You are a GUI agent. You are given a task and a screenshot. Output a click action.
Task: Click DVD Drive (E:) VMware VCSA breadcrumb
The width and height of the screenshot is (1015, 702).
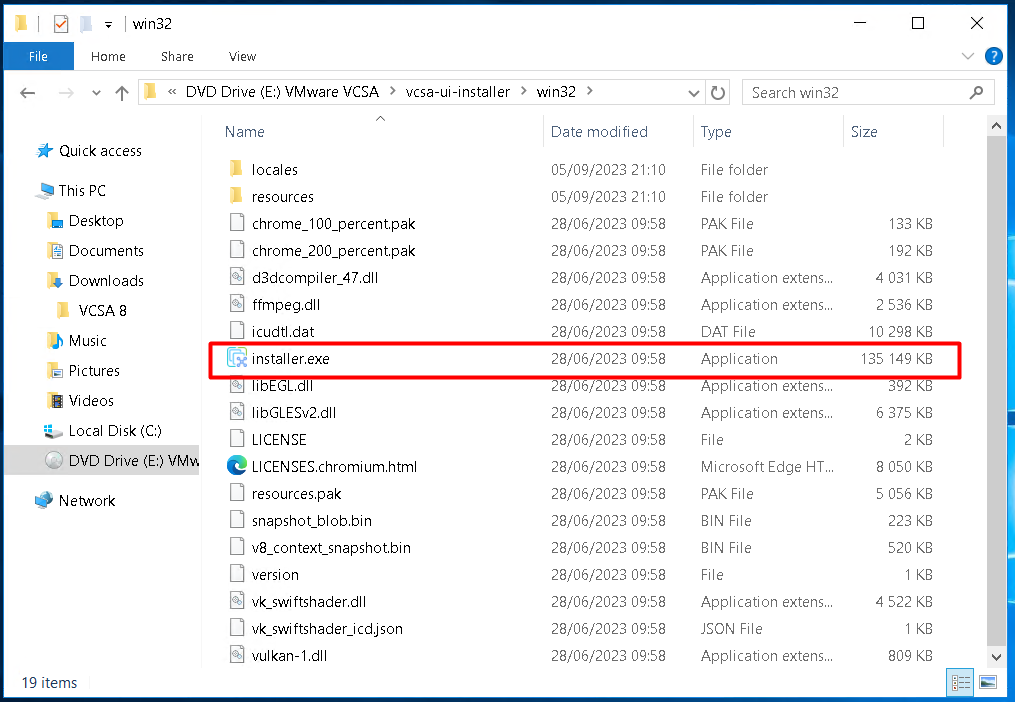pyautogui.click(x=282, y=92)
